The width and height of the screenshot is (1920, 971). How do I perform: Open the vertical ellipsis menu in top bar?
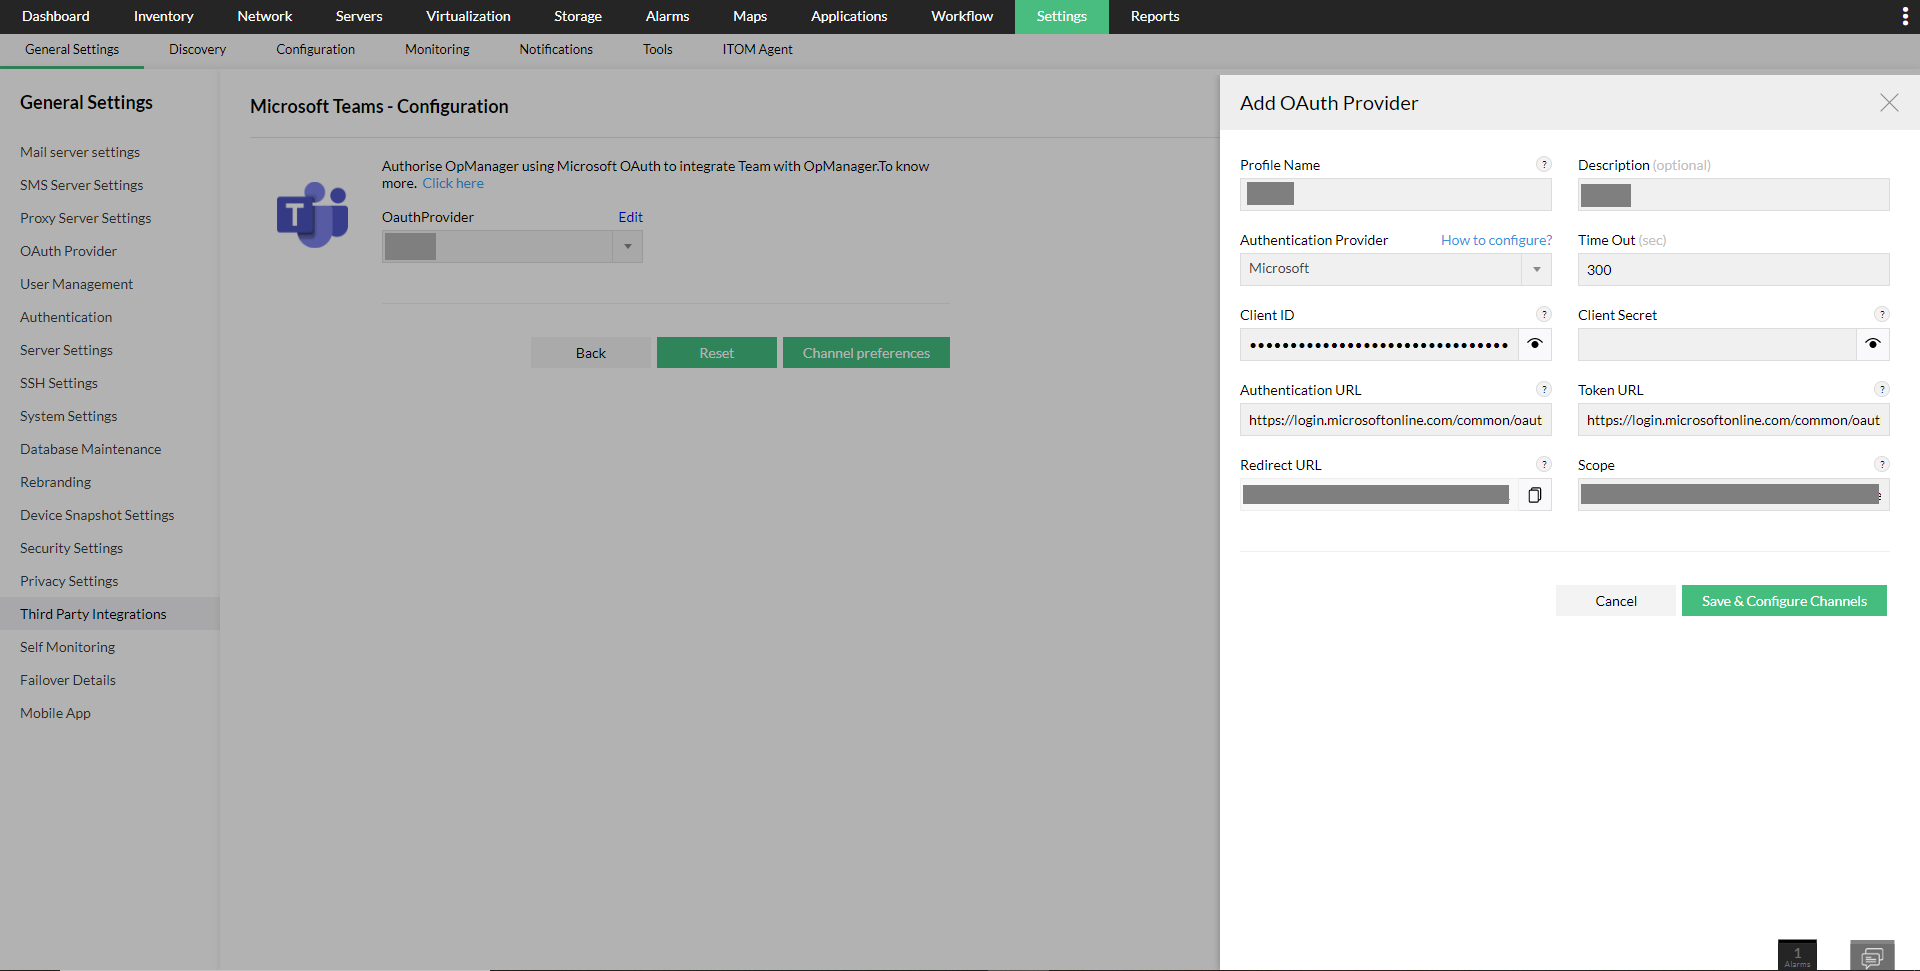[1905, 16]
